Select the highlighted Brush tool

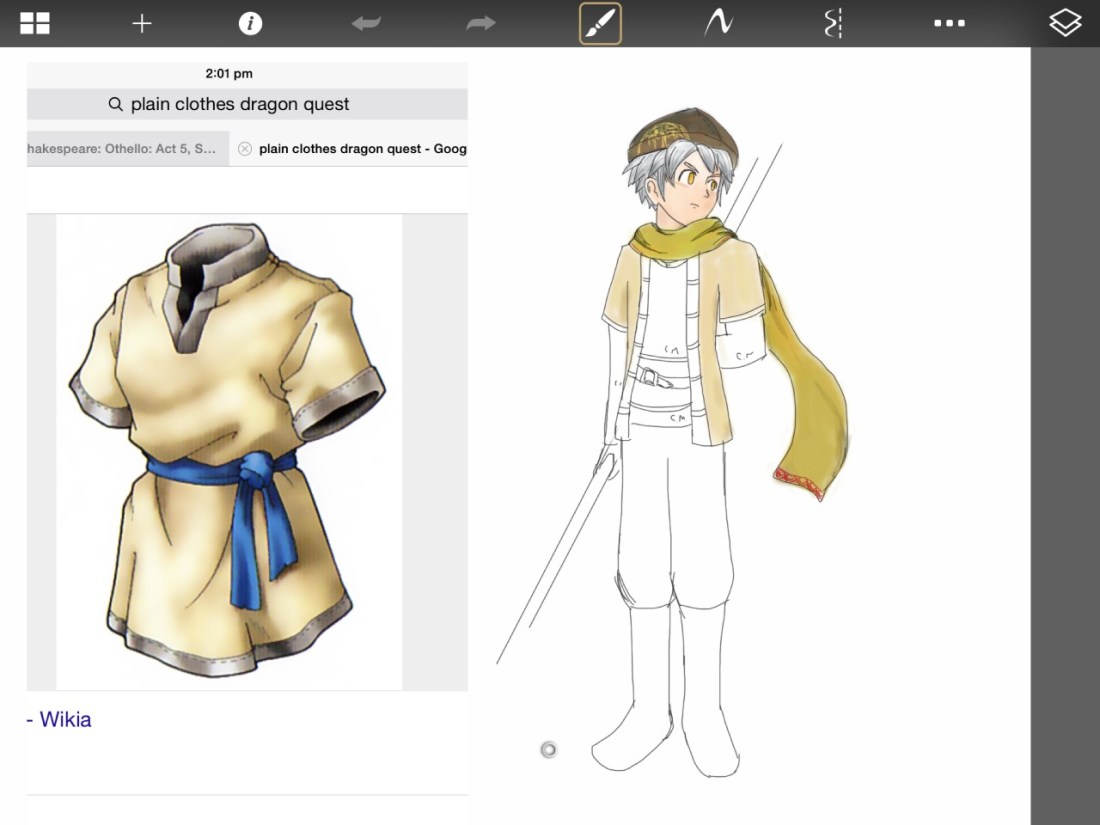[x=600, y=23]
